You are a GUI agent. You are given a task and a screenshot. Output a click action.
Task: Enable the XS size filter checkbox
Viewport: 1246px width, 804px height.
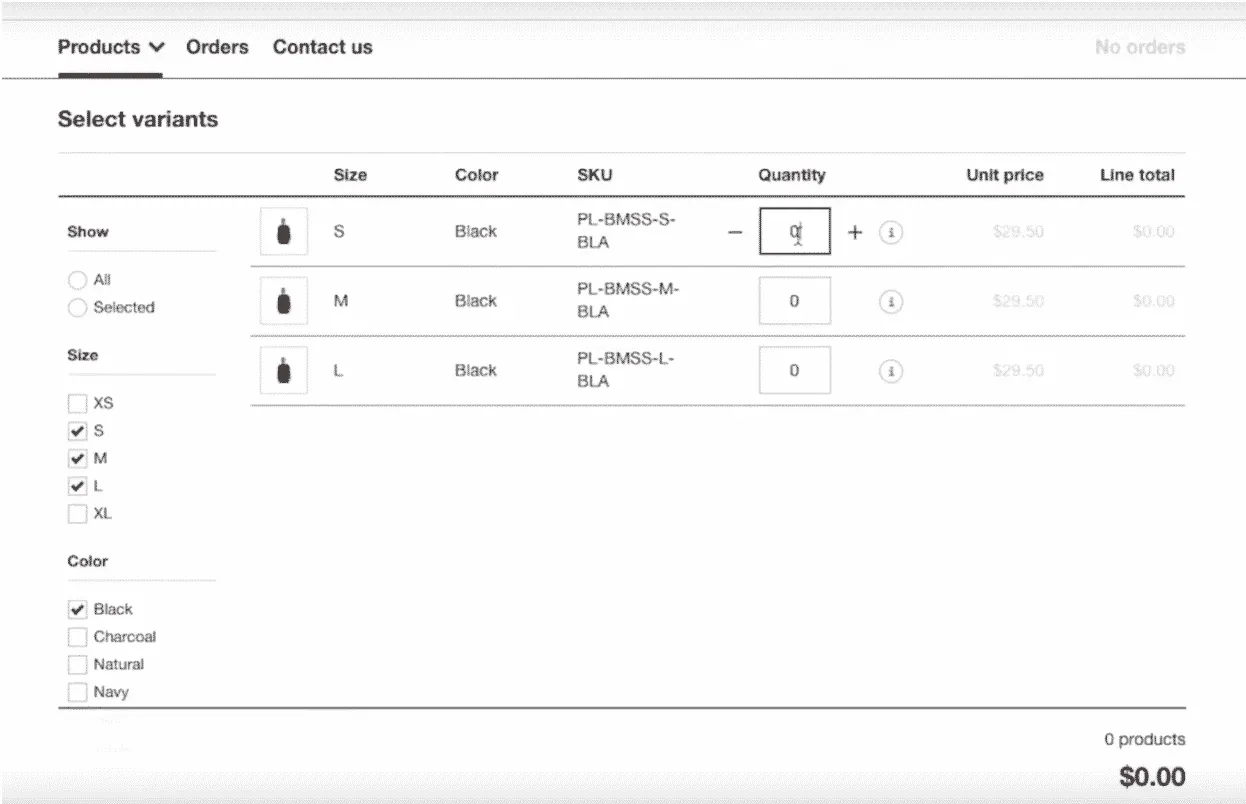coord(77,403)
